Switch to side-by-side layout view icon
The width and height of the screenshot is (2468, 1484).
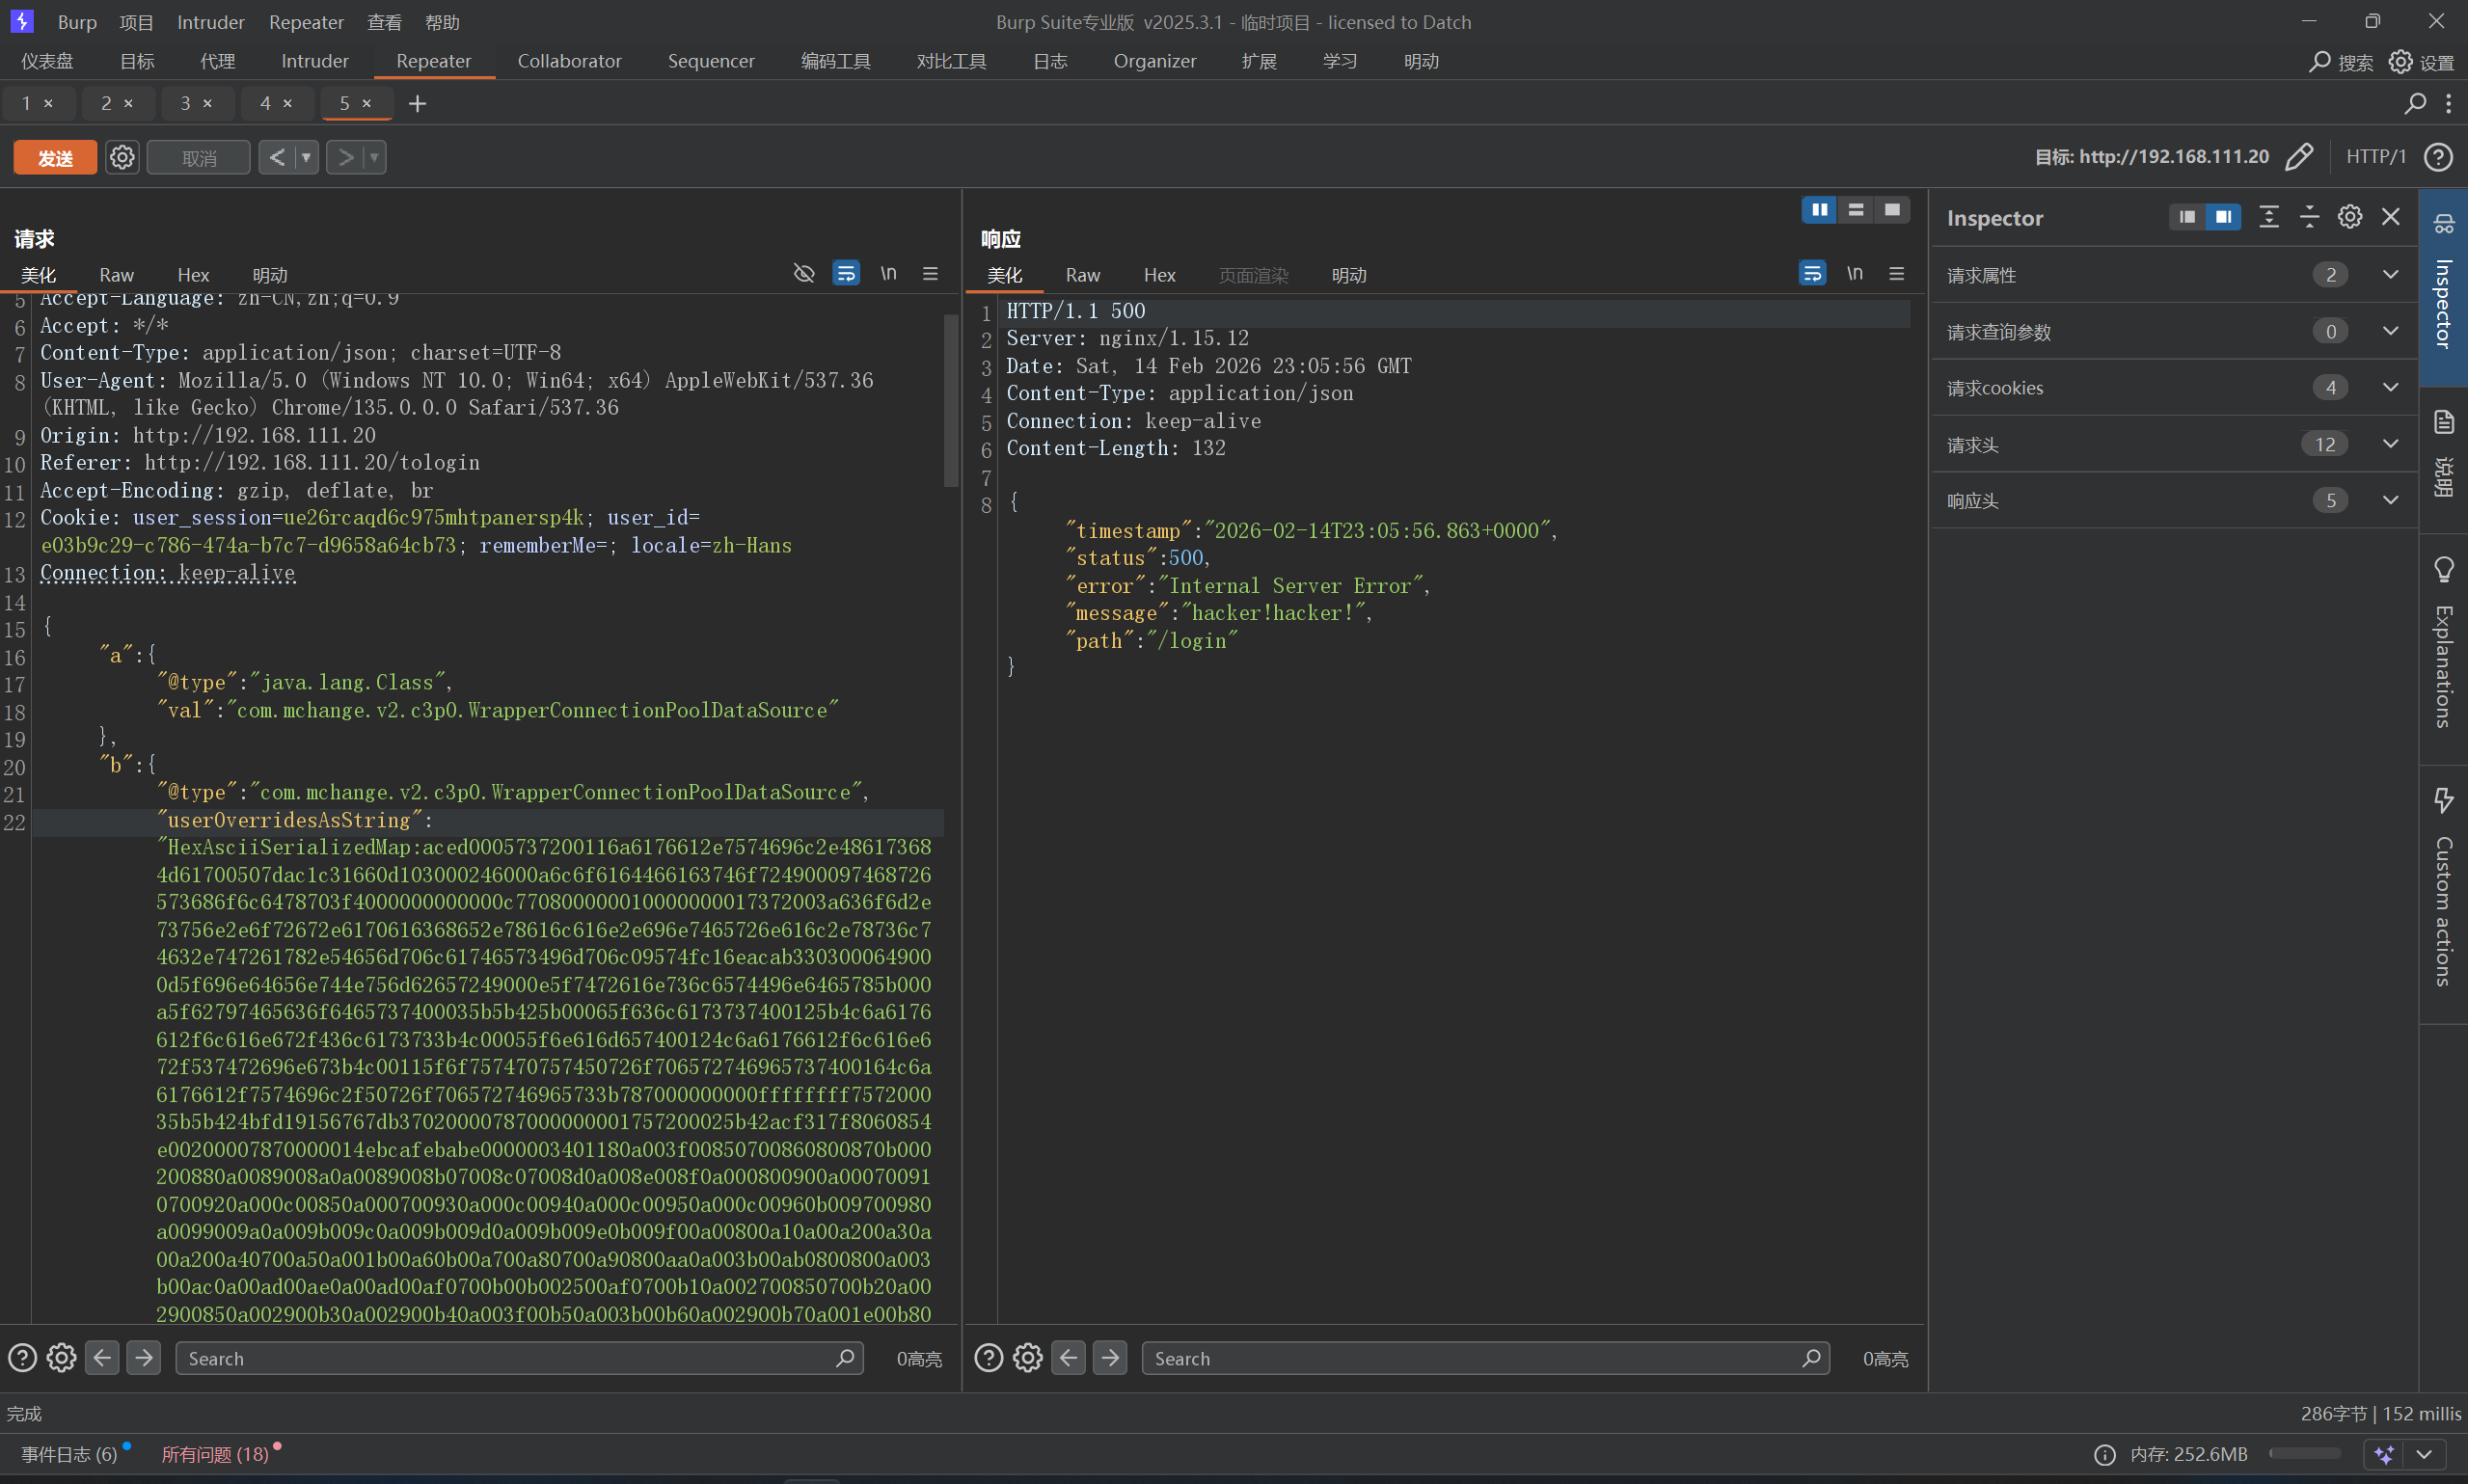pos(1819,210)
